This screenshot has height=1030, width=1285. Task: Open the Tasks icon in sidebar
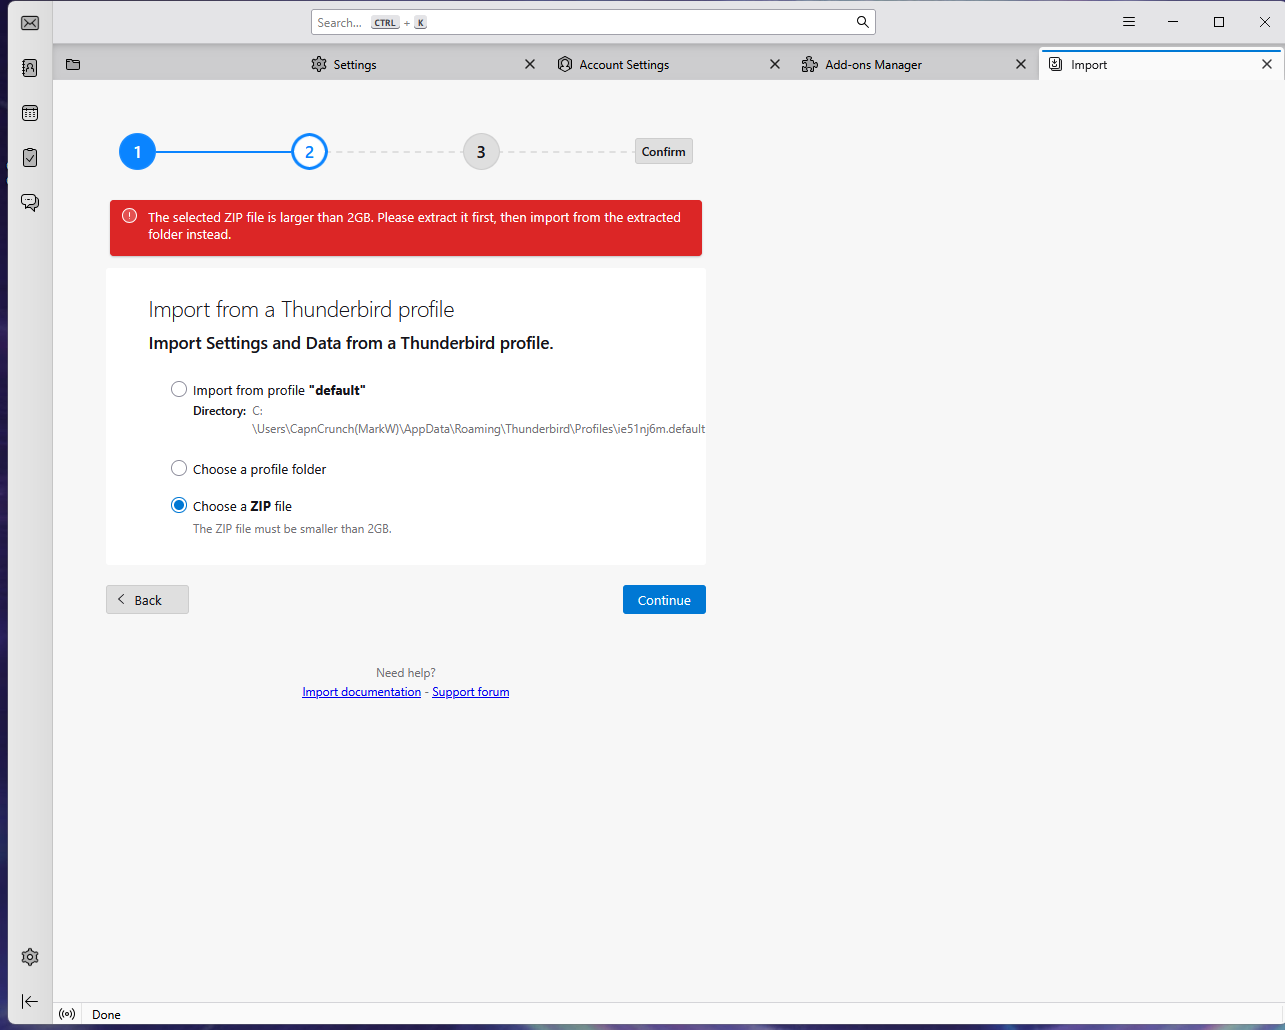[30, 157]
